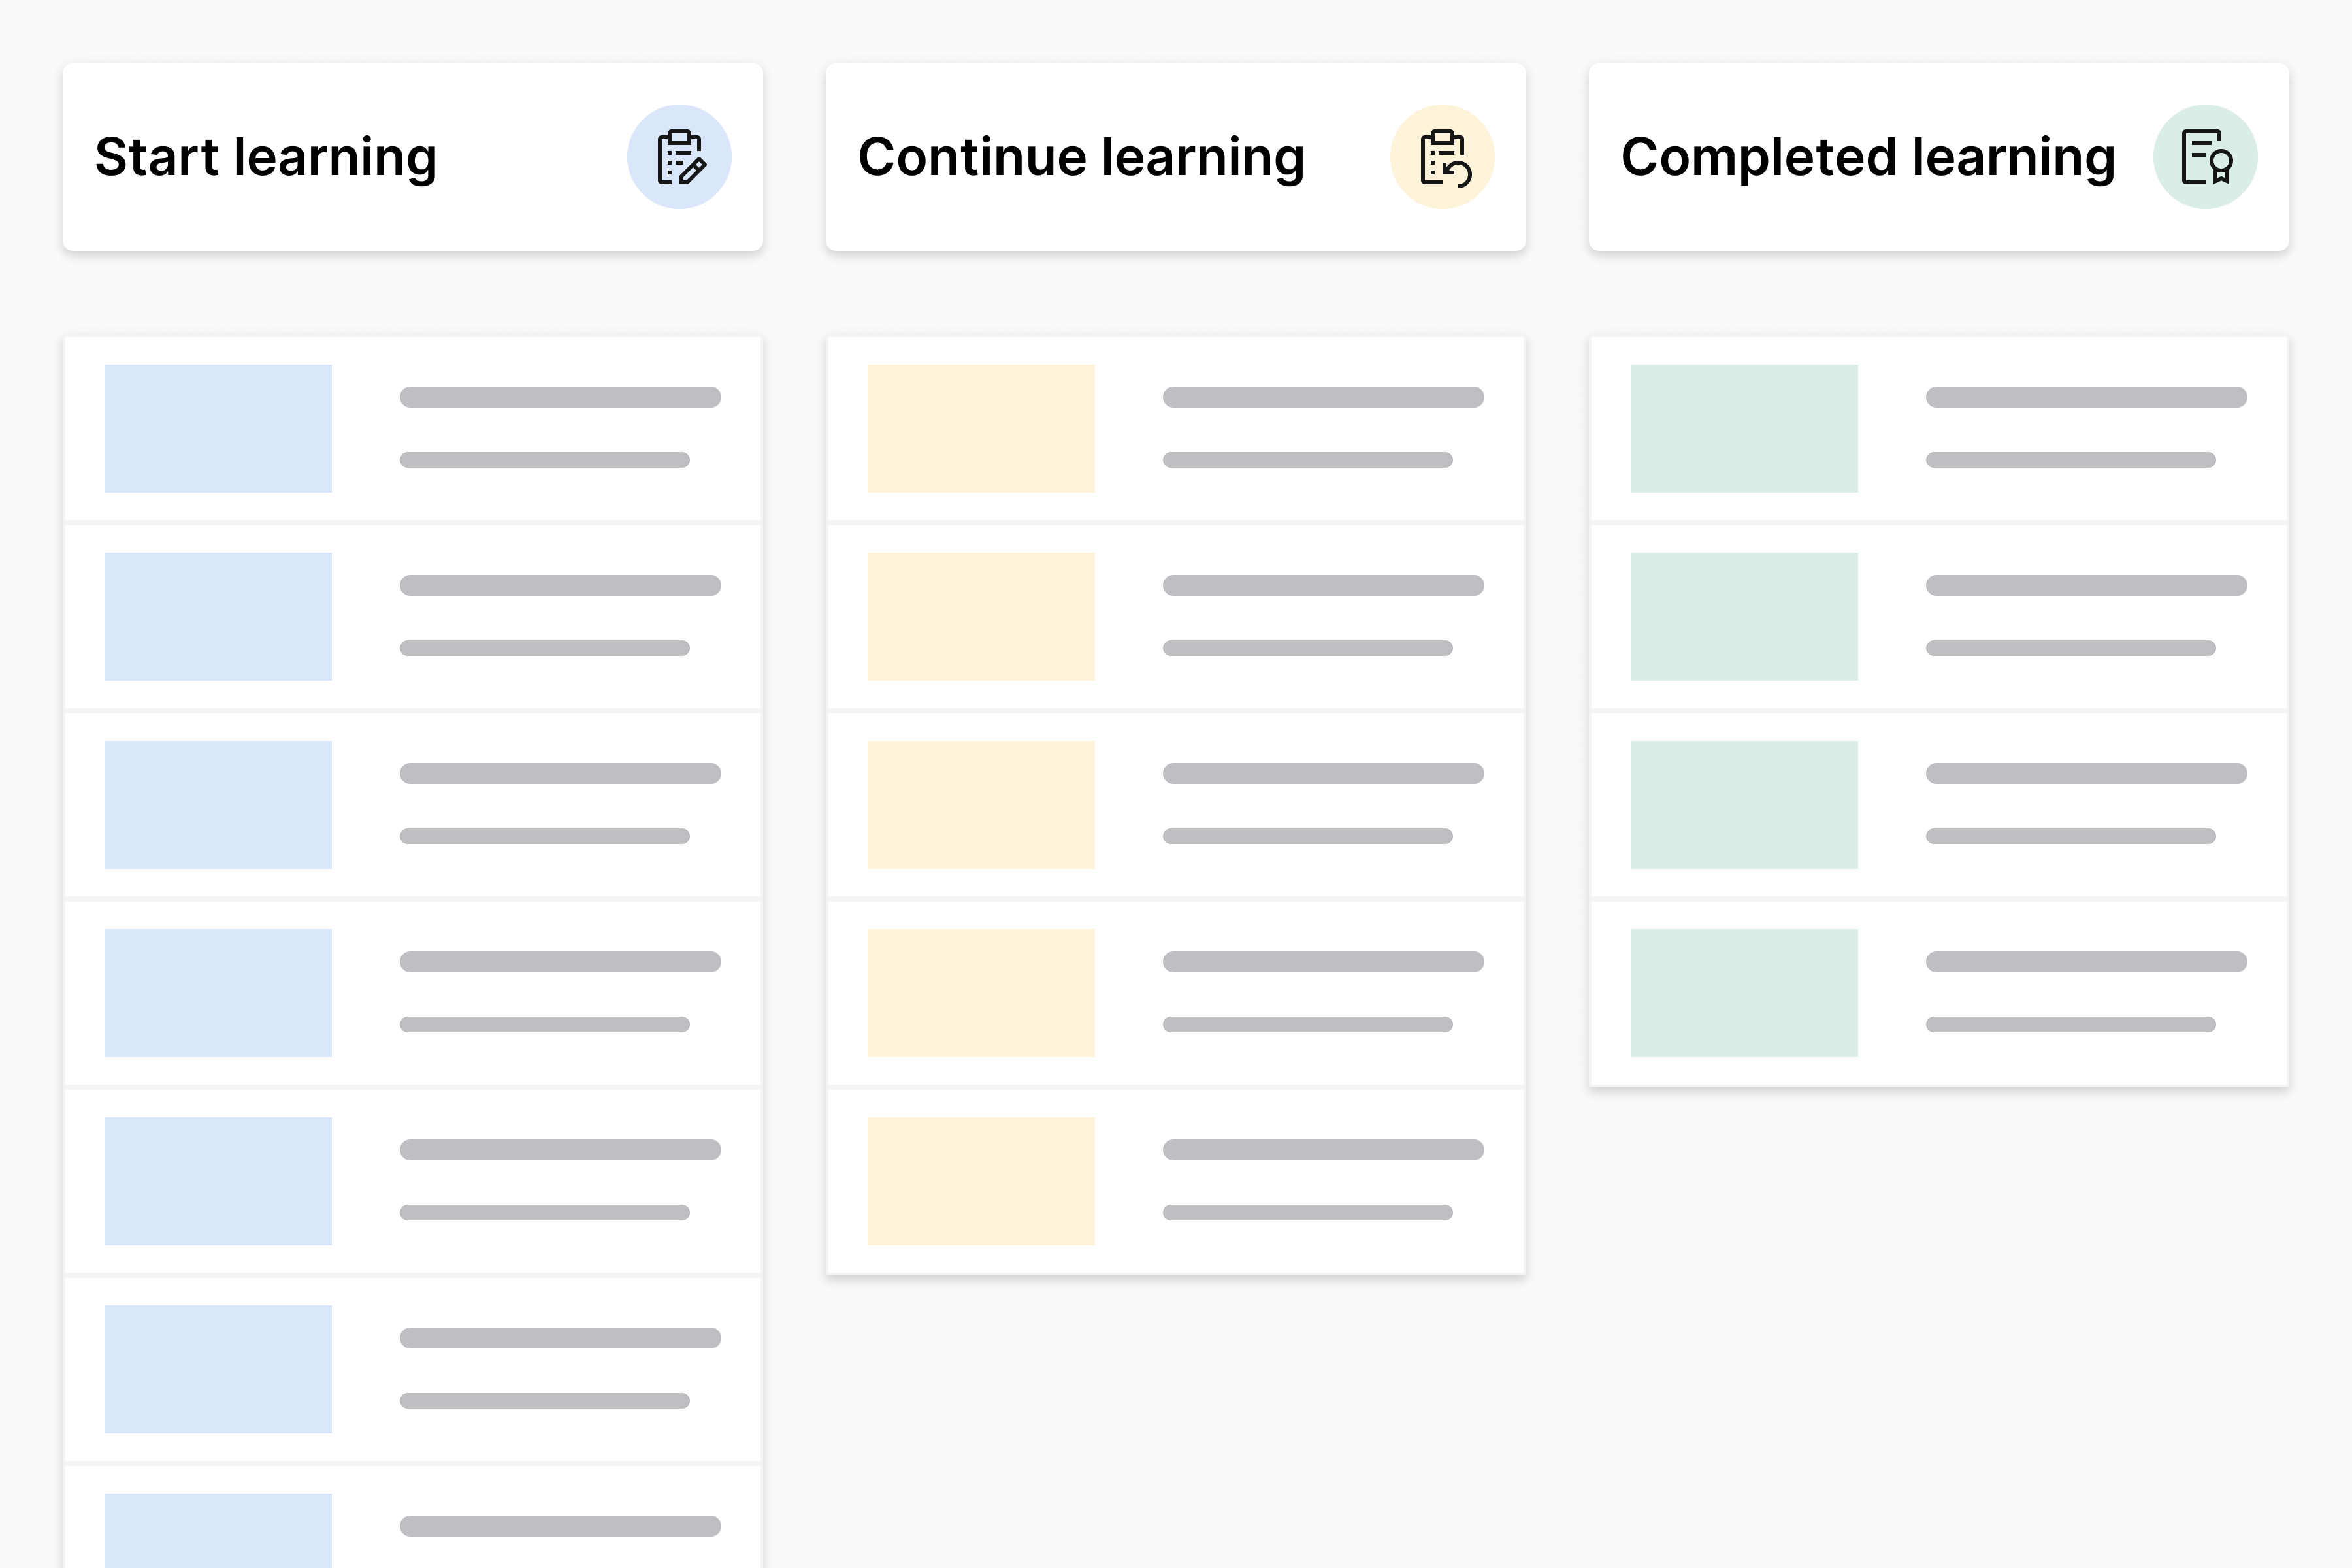Image resolution: width=2352 pixels, height=1568 pixels.
Task: Select the Completed learning heading text
Action: click(x=1867, y=157)
